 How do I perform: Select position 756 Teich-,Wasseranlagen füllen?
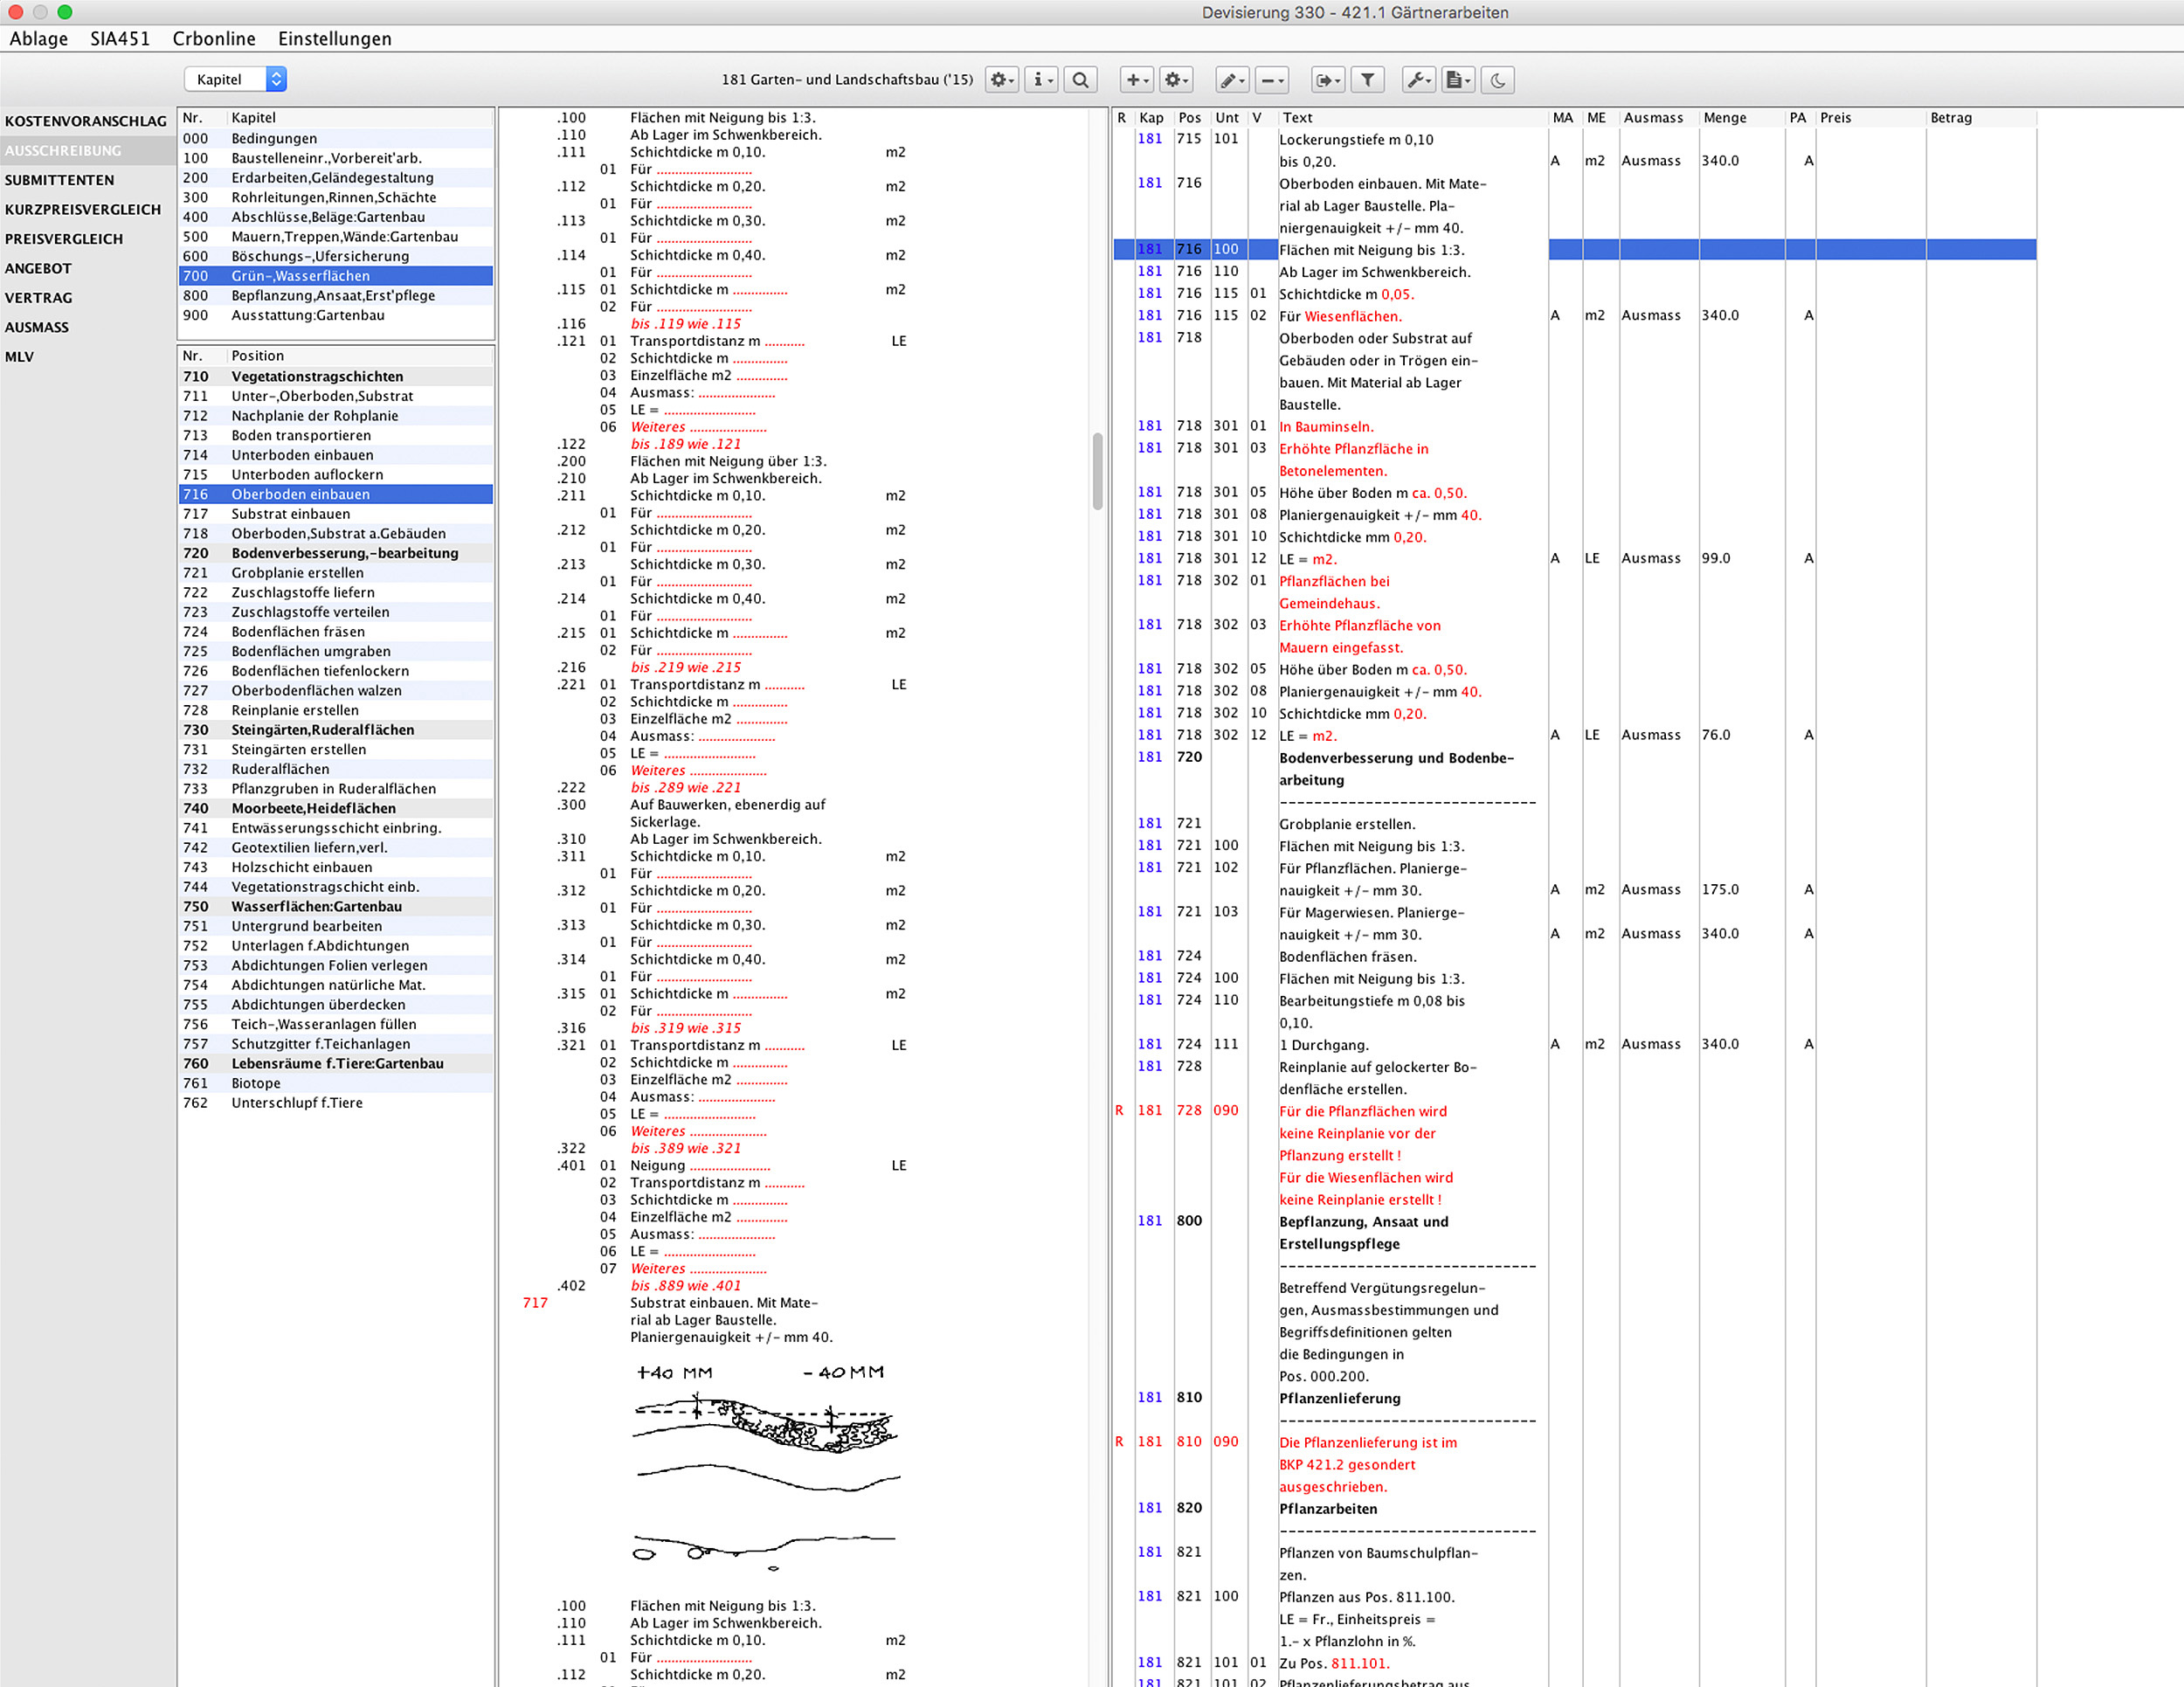[336, 1024]
